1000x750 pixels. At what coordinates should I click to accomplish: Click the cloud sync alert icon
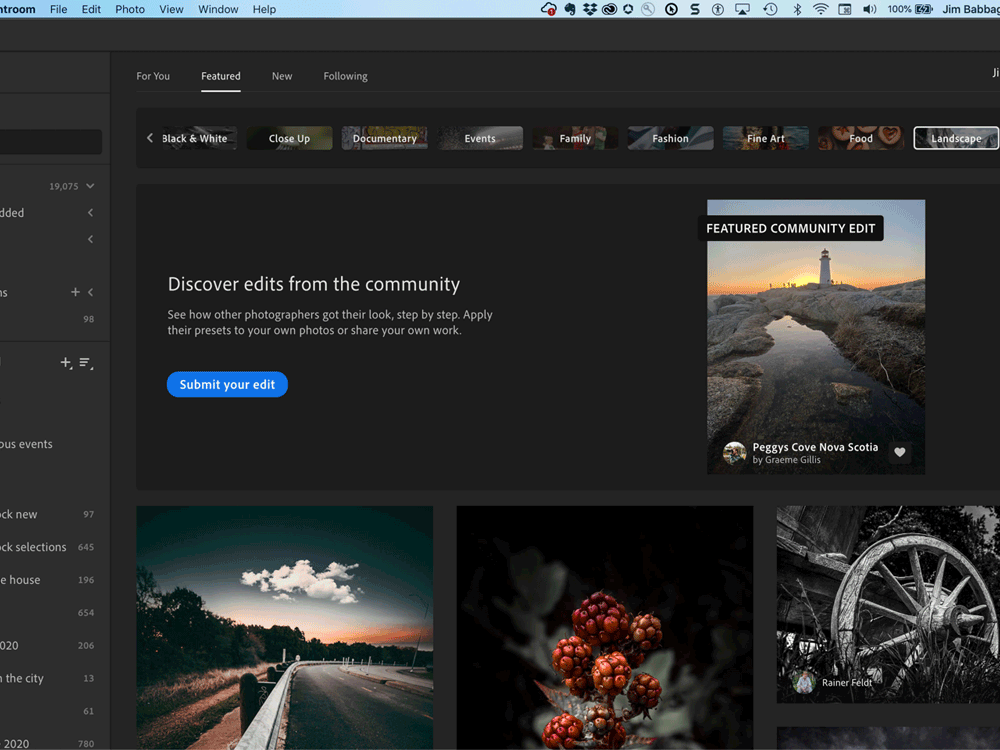[x=548, y=9]
